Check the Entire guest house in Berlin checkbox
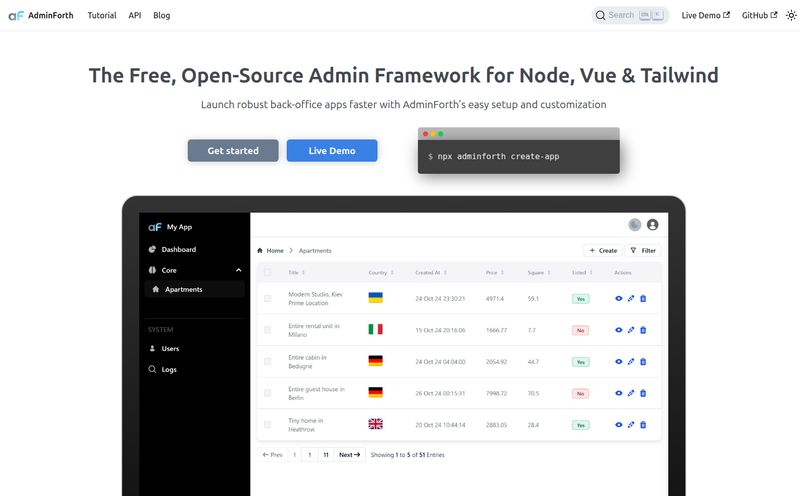Image resolution: width=800 pixels, height=496 pixels. click(267, 393)
